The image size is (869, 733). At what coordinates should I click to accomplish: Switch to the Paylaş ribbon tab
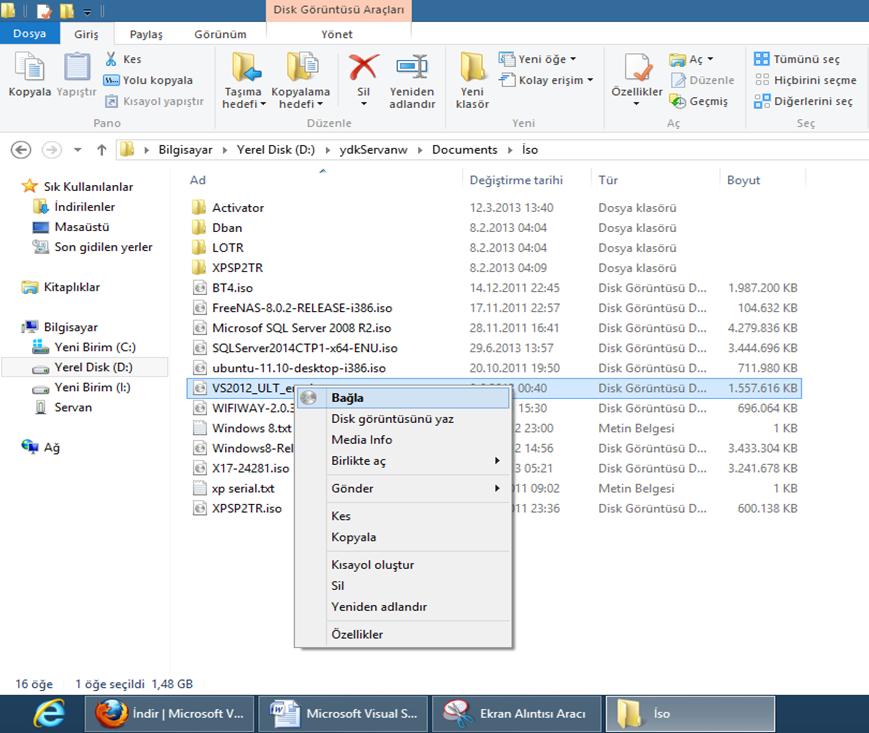pyautogui.click(x=146, y=34)
